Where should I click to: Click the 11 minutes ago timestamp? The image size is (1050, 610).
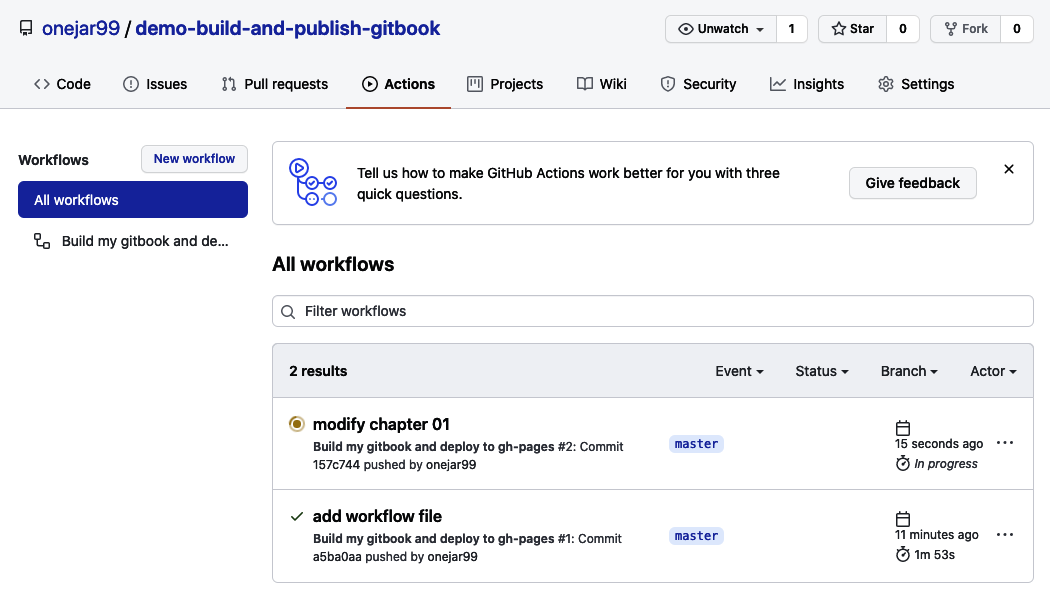pyautogui.click(x=936, y=535)
